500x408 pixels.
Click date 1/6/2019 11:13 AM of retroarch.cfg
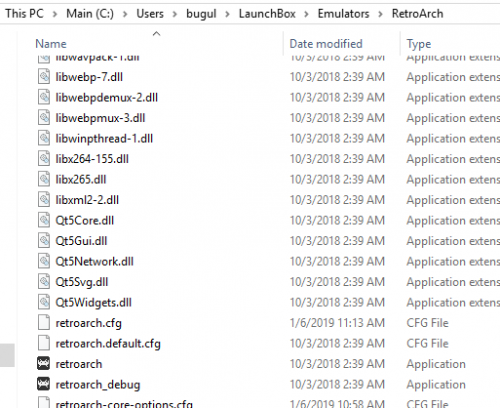click(337, 323)
